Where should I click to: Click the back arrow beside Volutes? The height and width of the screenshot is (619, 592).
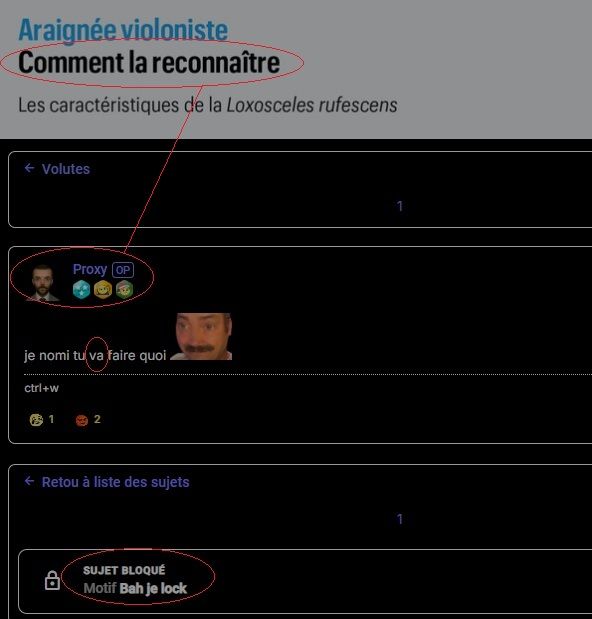tap(29, 169)
